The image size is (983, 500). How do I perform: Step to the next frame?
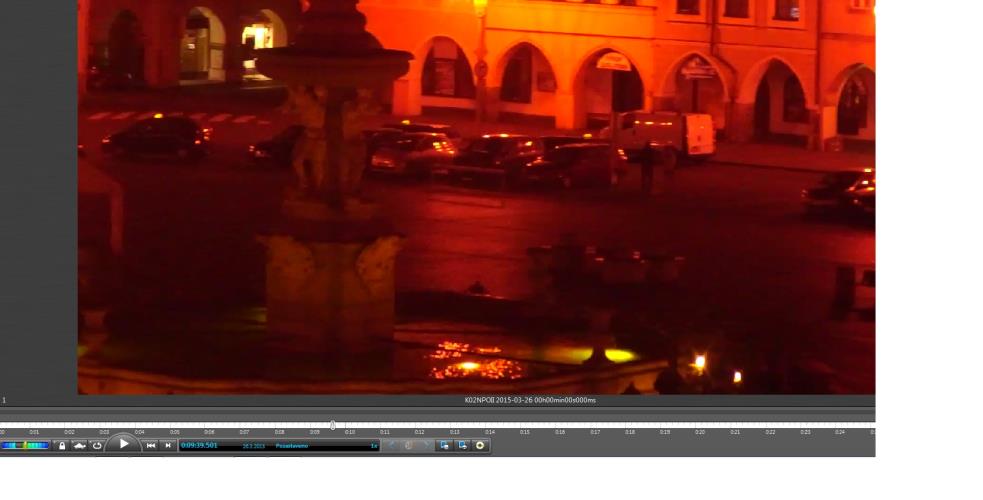click(167, 445)
